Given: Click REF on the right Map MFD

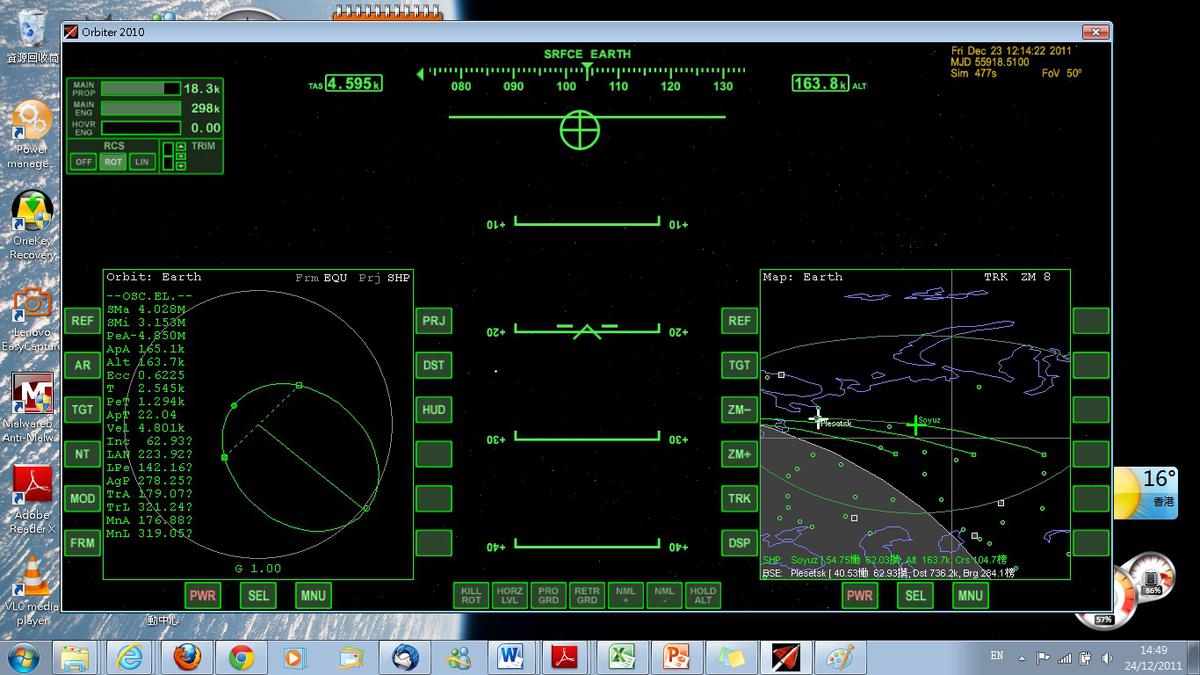Looking at the screenshot, I should (739, 321).
